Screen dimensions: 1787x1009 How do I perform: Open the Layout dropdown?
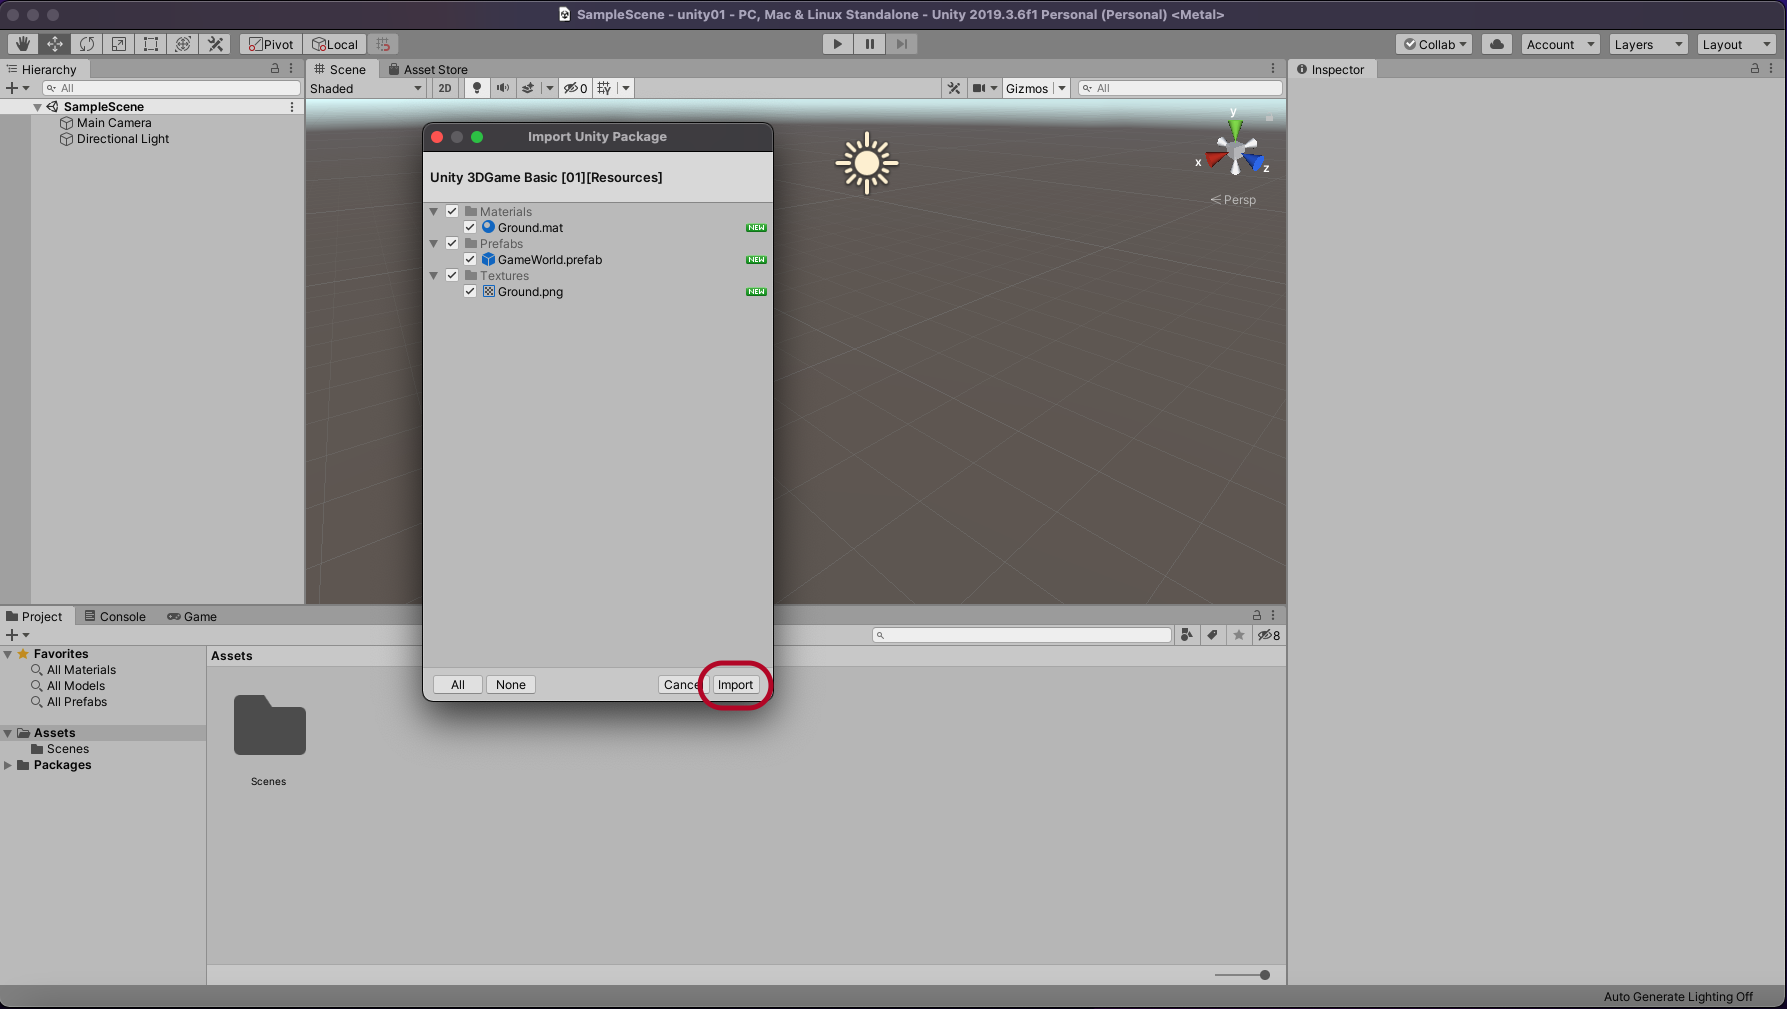[1736, 44]
